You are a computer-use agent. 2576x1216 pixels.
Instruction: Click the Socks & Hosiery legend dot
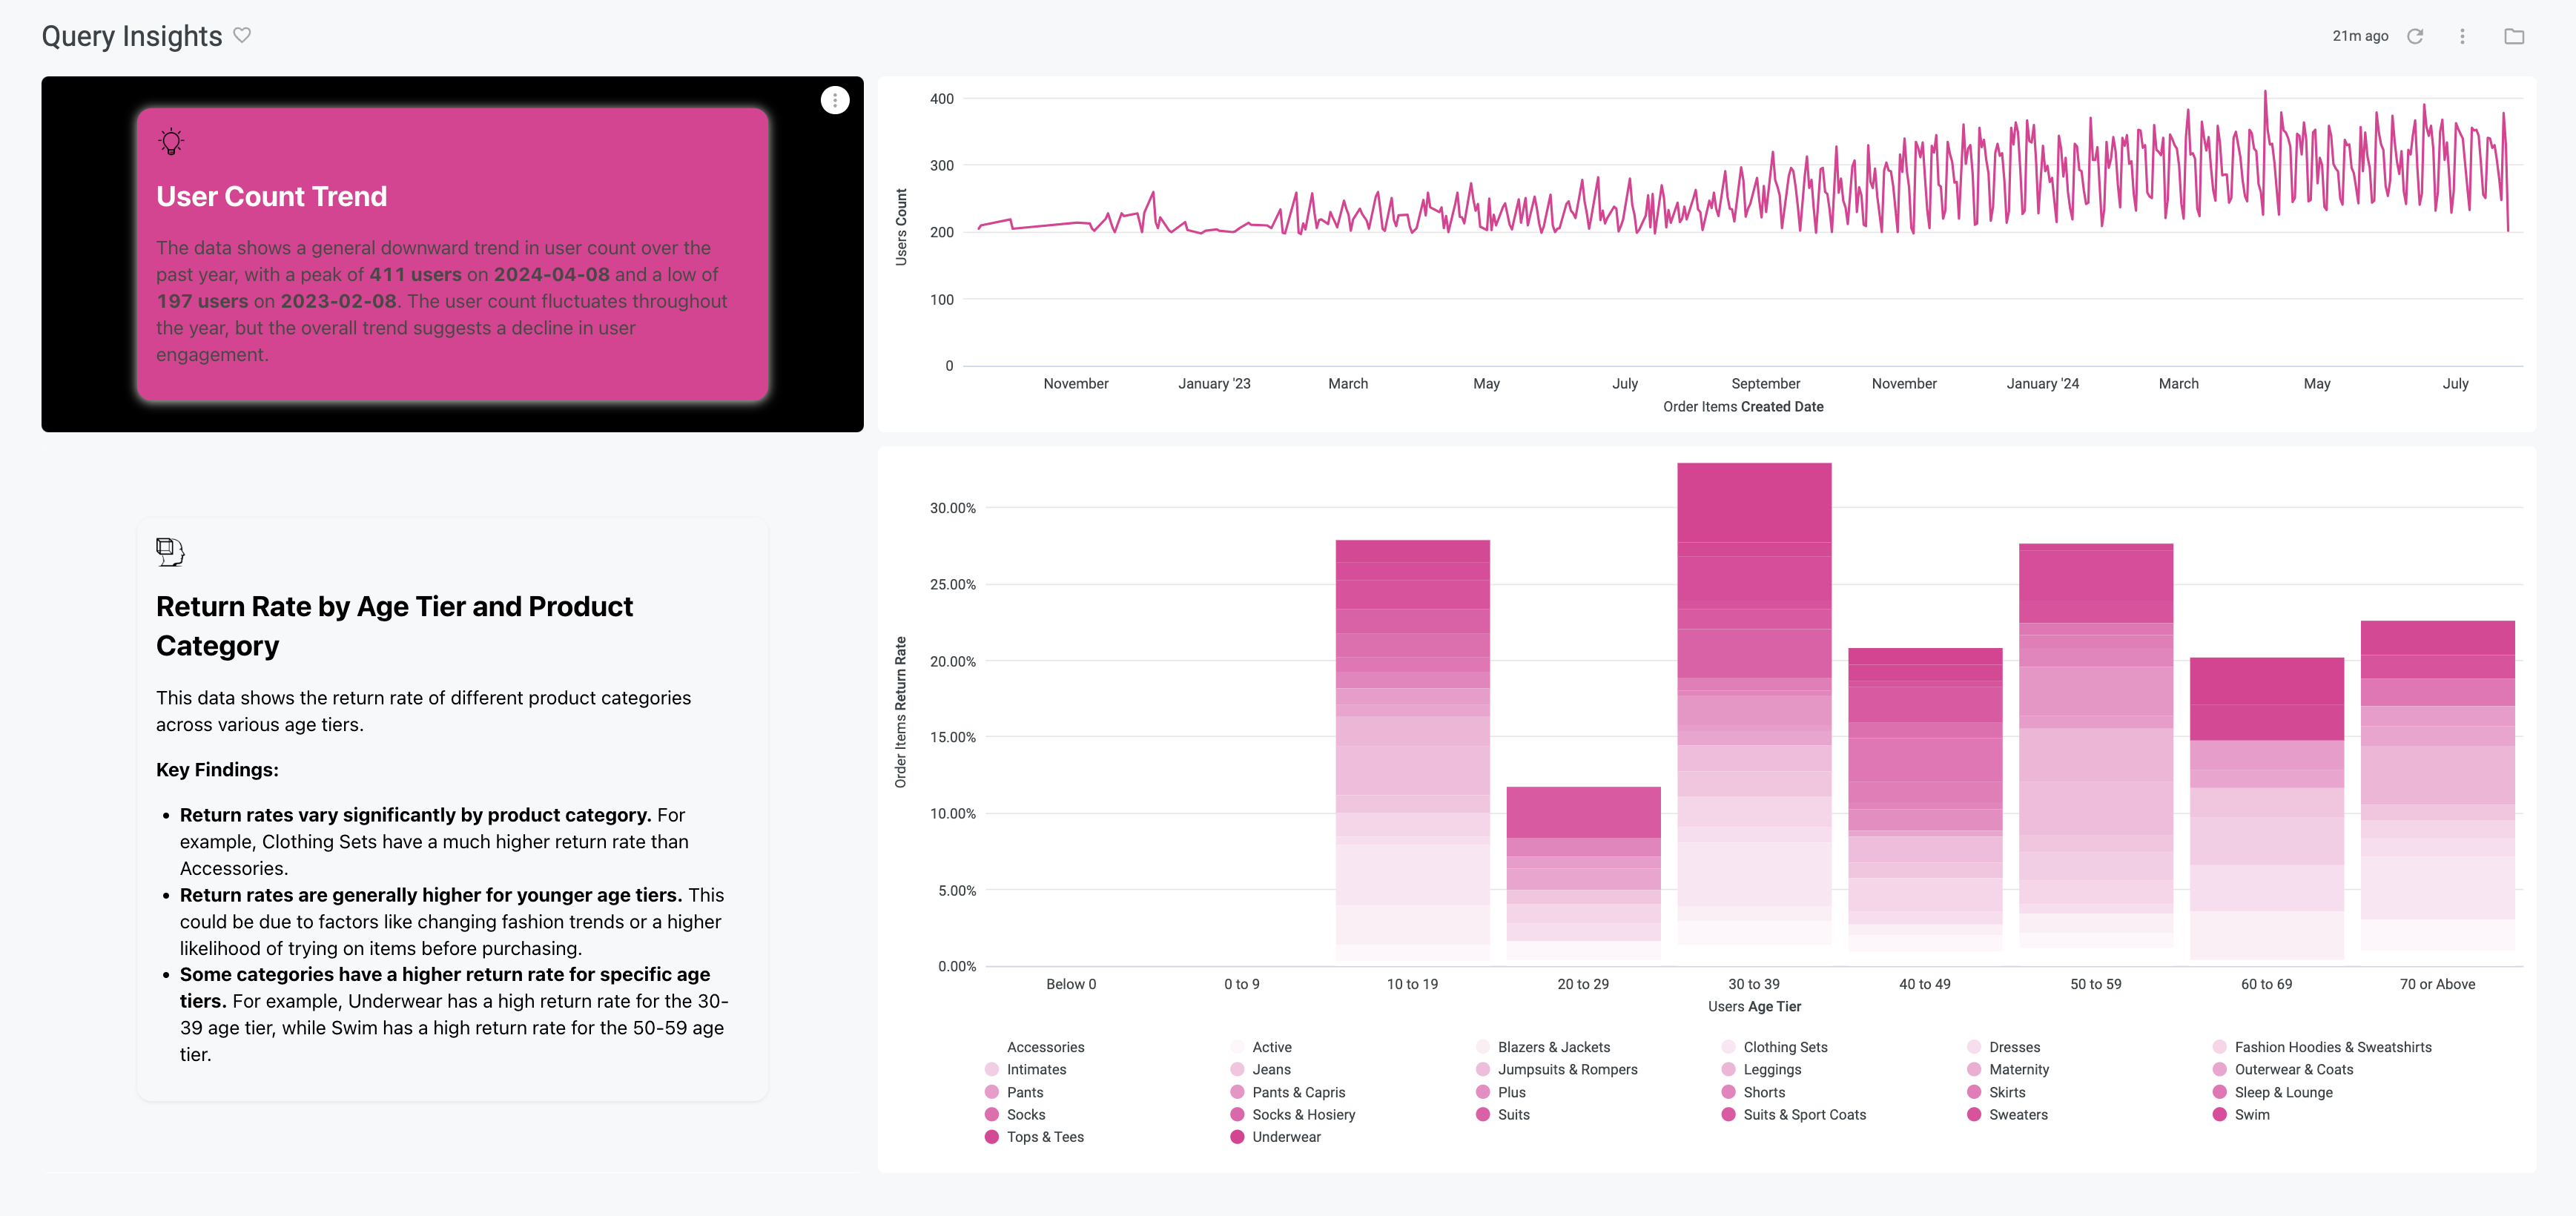[x=1237, y=1115]
